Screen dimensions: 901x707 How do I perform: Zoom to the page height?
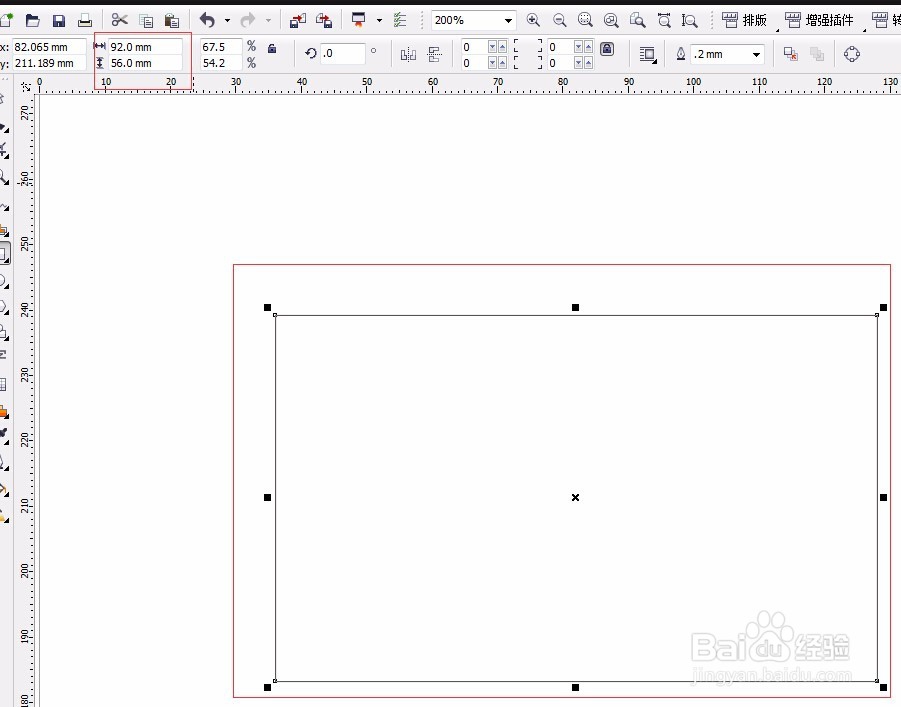(689, 21)
